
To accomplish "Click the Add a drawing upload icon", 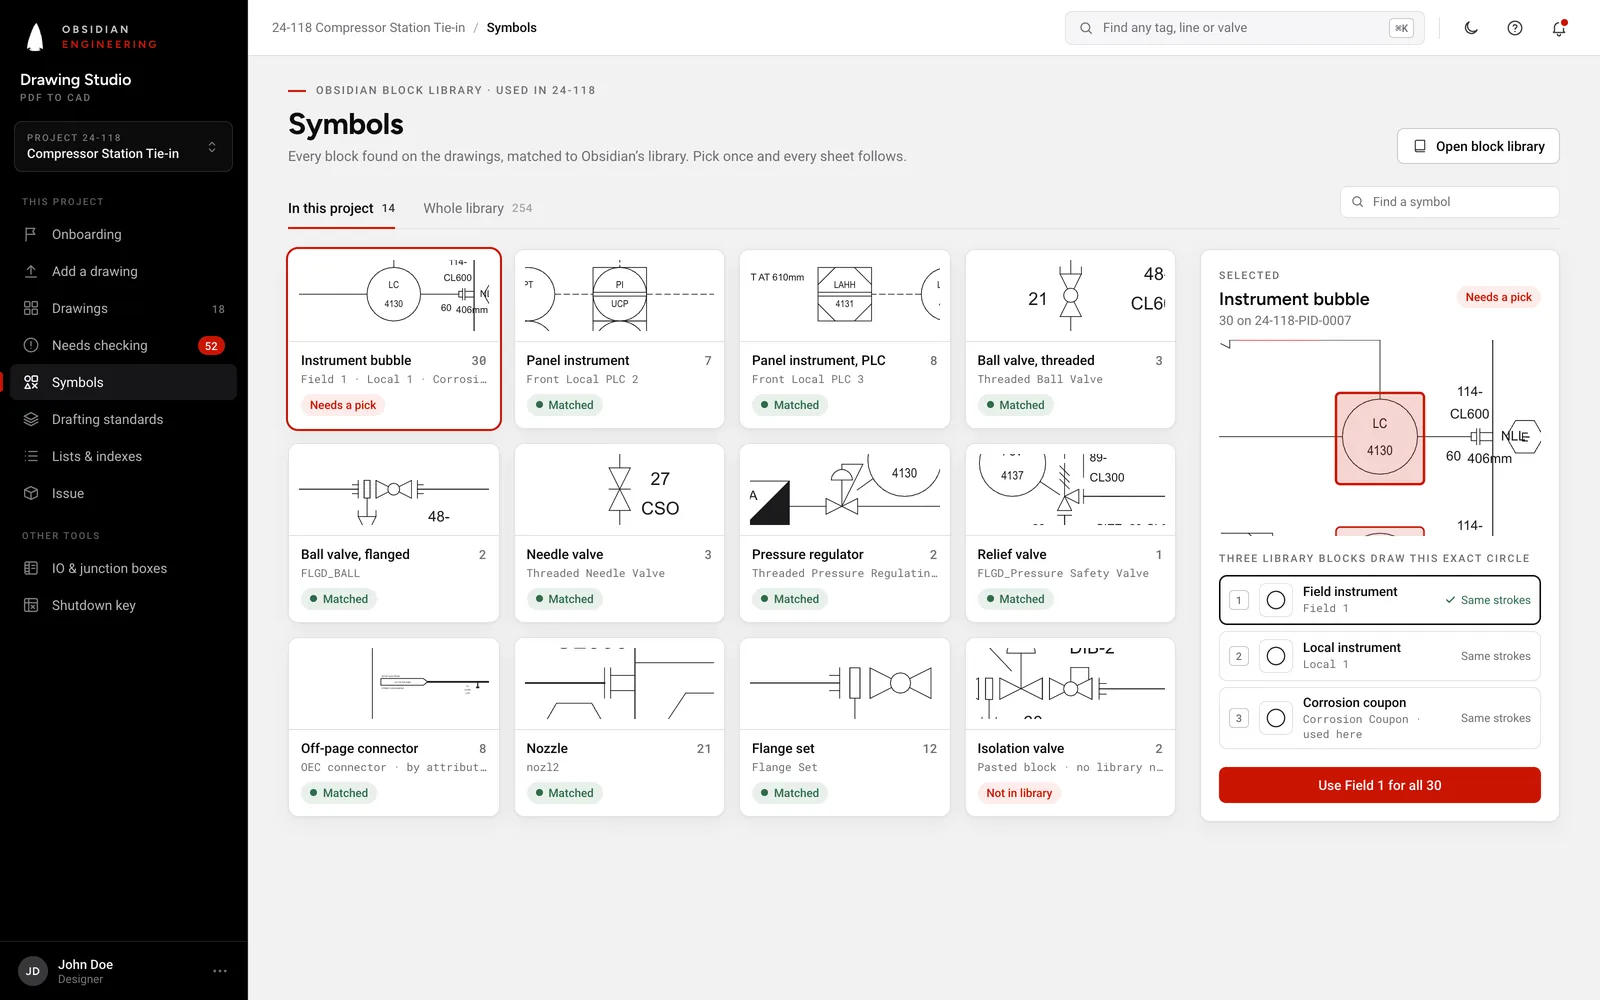I will pos(31,271).
